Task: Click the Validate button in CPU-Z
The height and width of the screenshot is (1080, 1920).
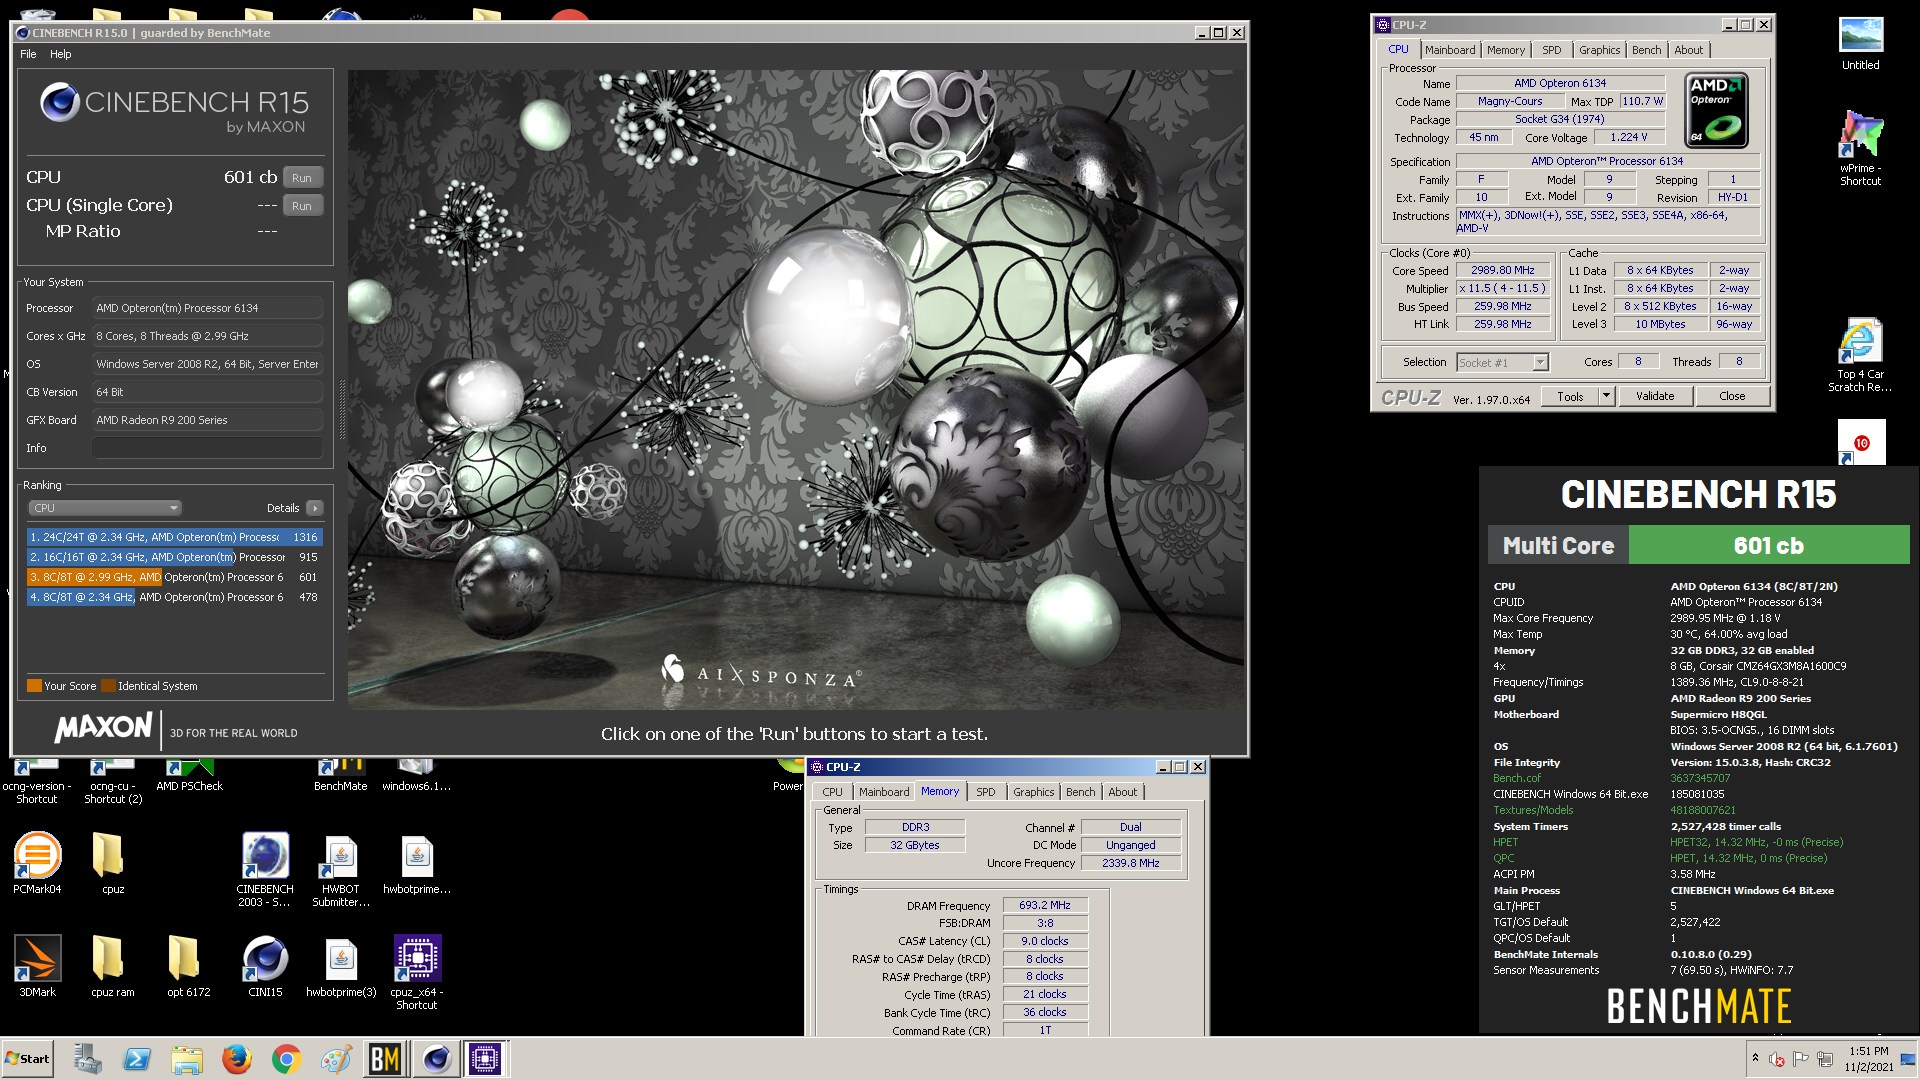Action: [1655, 396]
